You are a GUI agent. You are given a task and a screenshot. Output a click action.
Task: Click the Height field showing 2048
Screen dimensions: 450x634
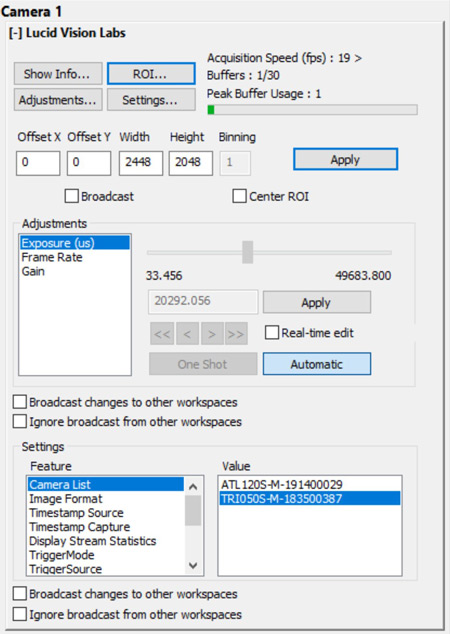point(191,163)
